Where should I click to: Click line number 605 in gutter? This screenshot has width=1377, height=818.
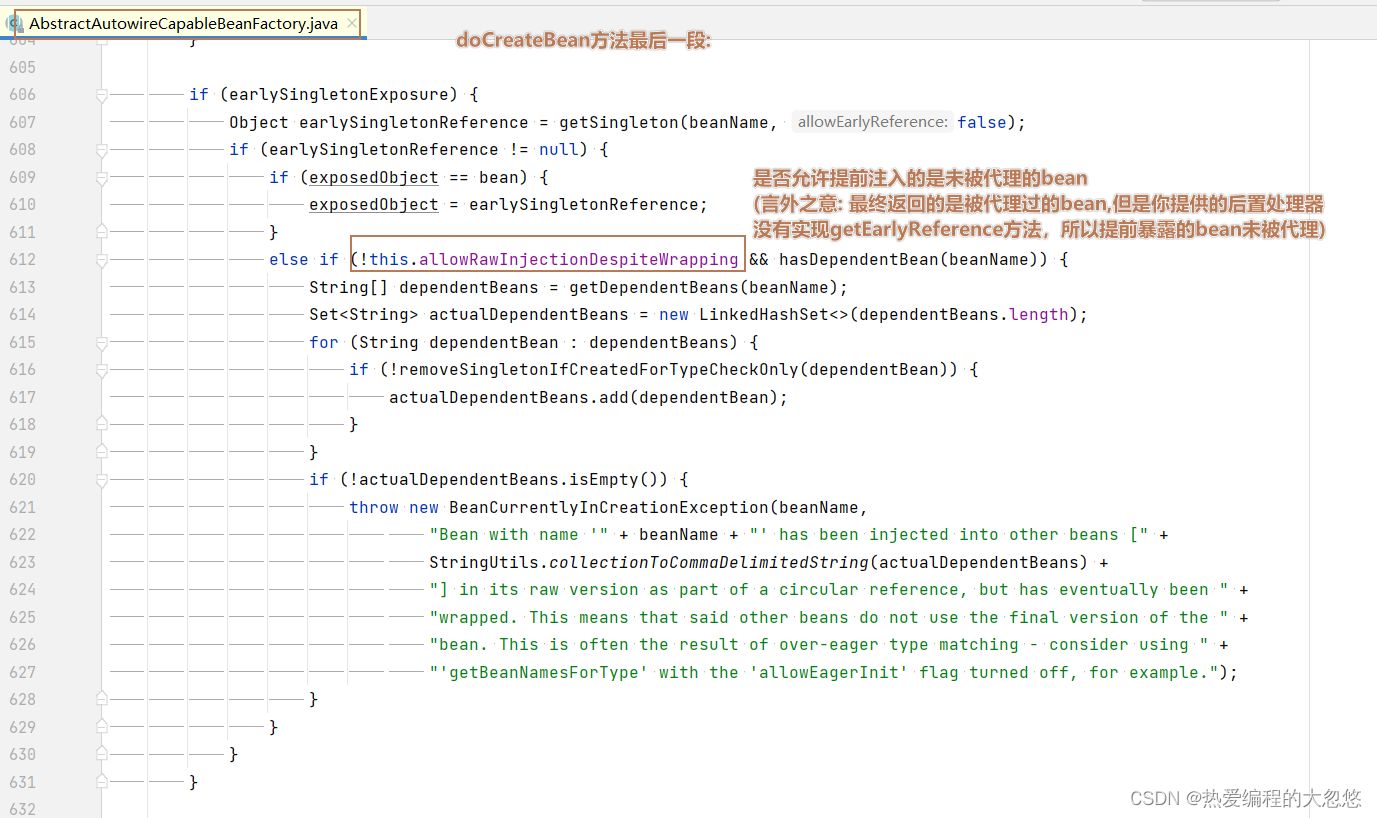(22, 67)
